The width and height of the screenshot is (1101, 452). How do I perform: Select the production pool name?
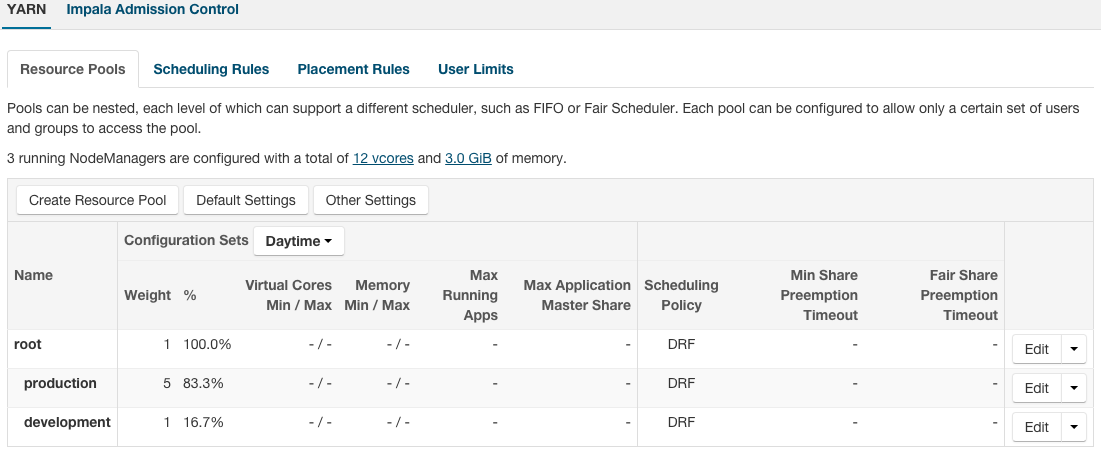(x=60, y=383)
